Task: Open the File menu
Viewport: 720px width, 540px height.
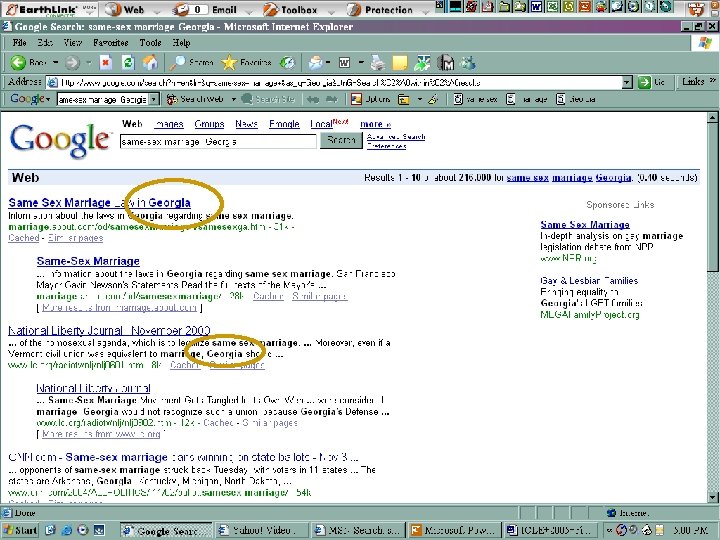Action: coord(19,43)
